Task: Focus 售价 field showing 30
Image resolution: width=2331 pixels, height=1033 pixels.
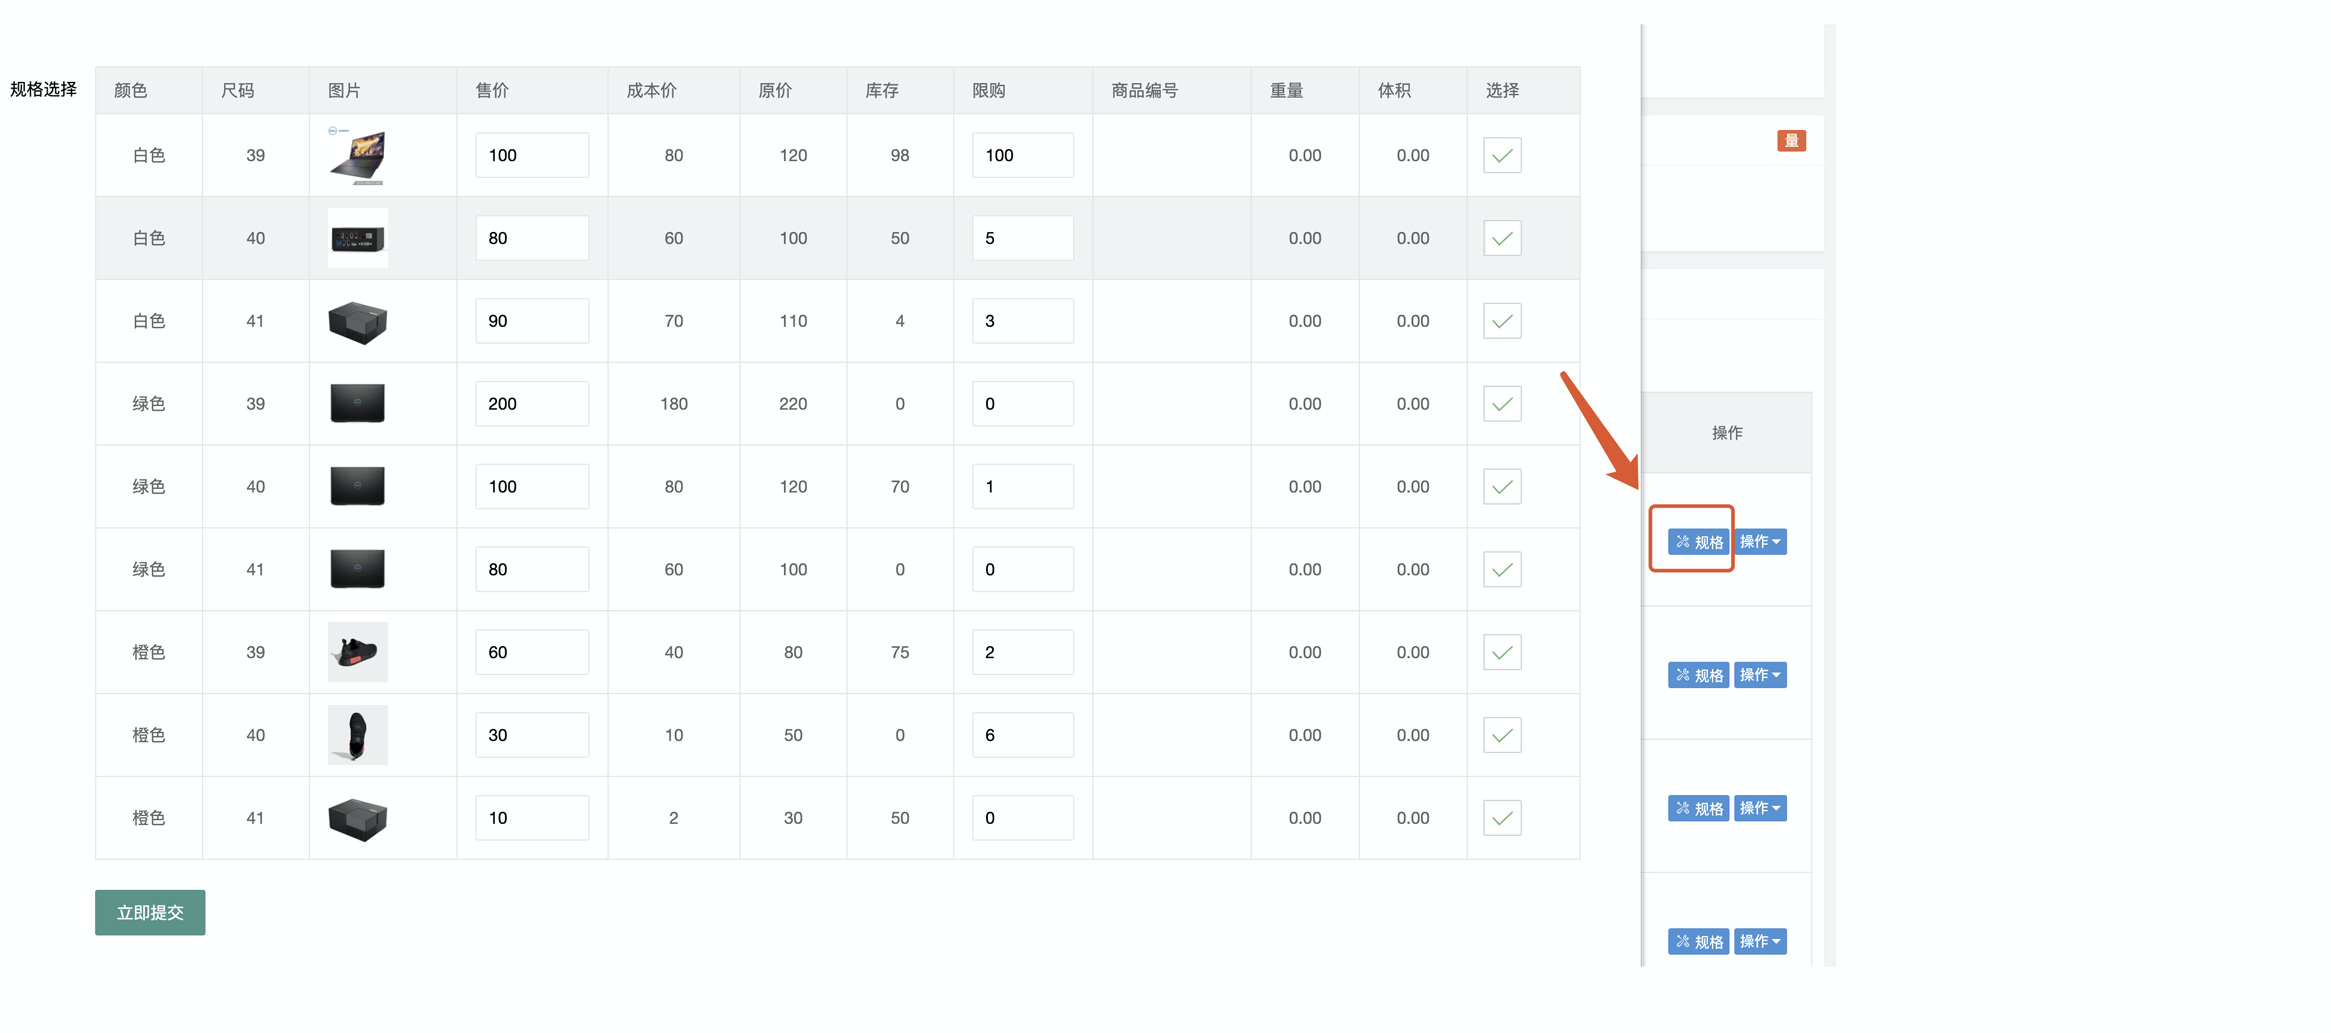Action: [x=532, y=735]
